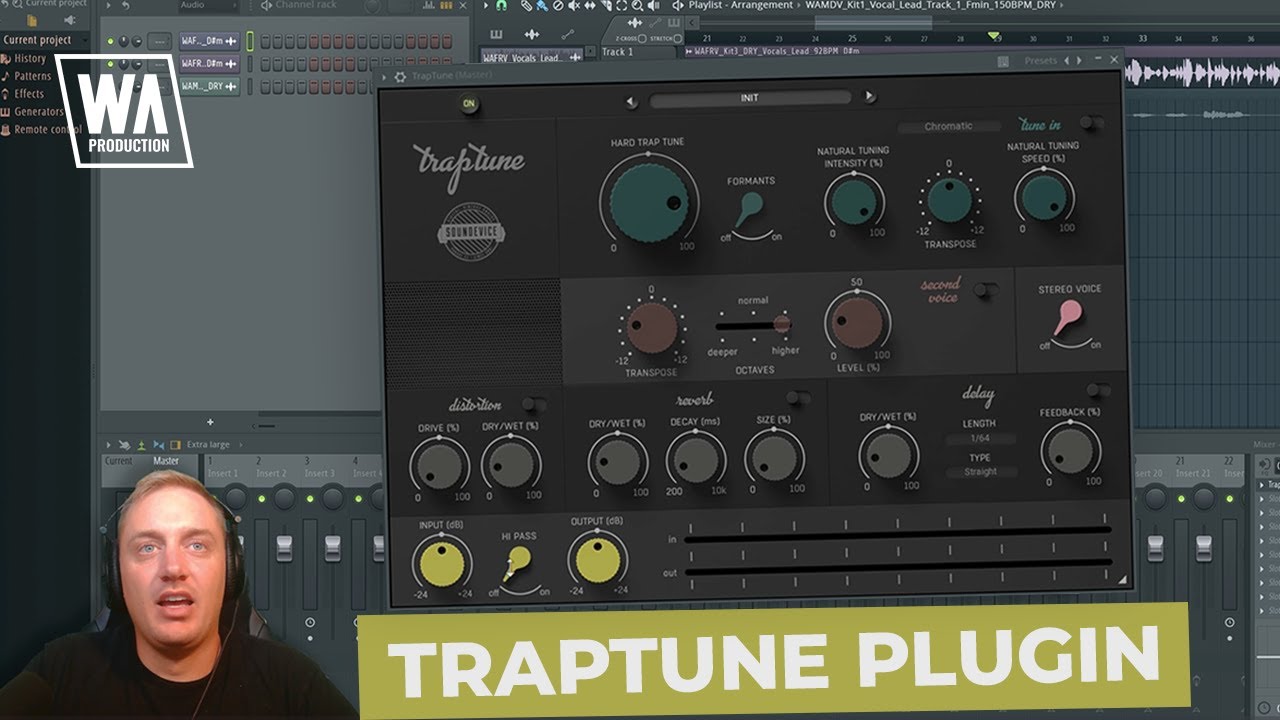
Task: Mute first channel via green LED
Action: point(110,42)
